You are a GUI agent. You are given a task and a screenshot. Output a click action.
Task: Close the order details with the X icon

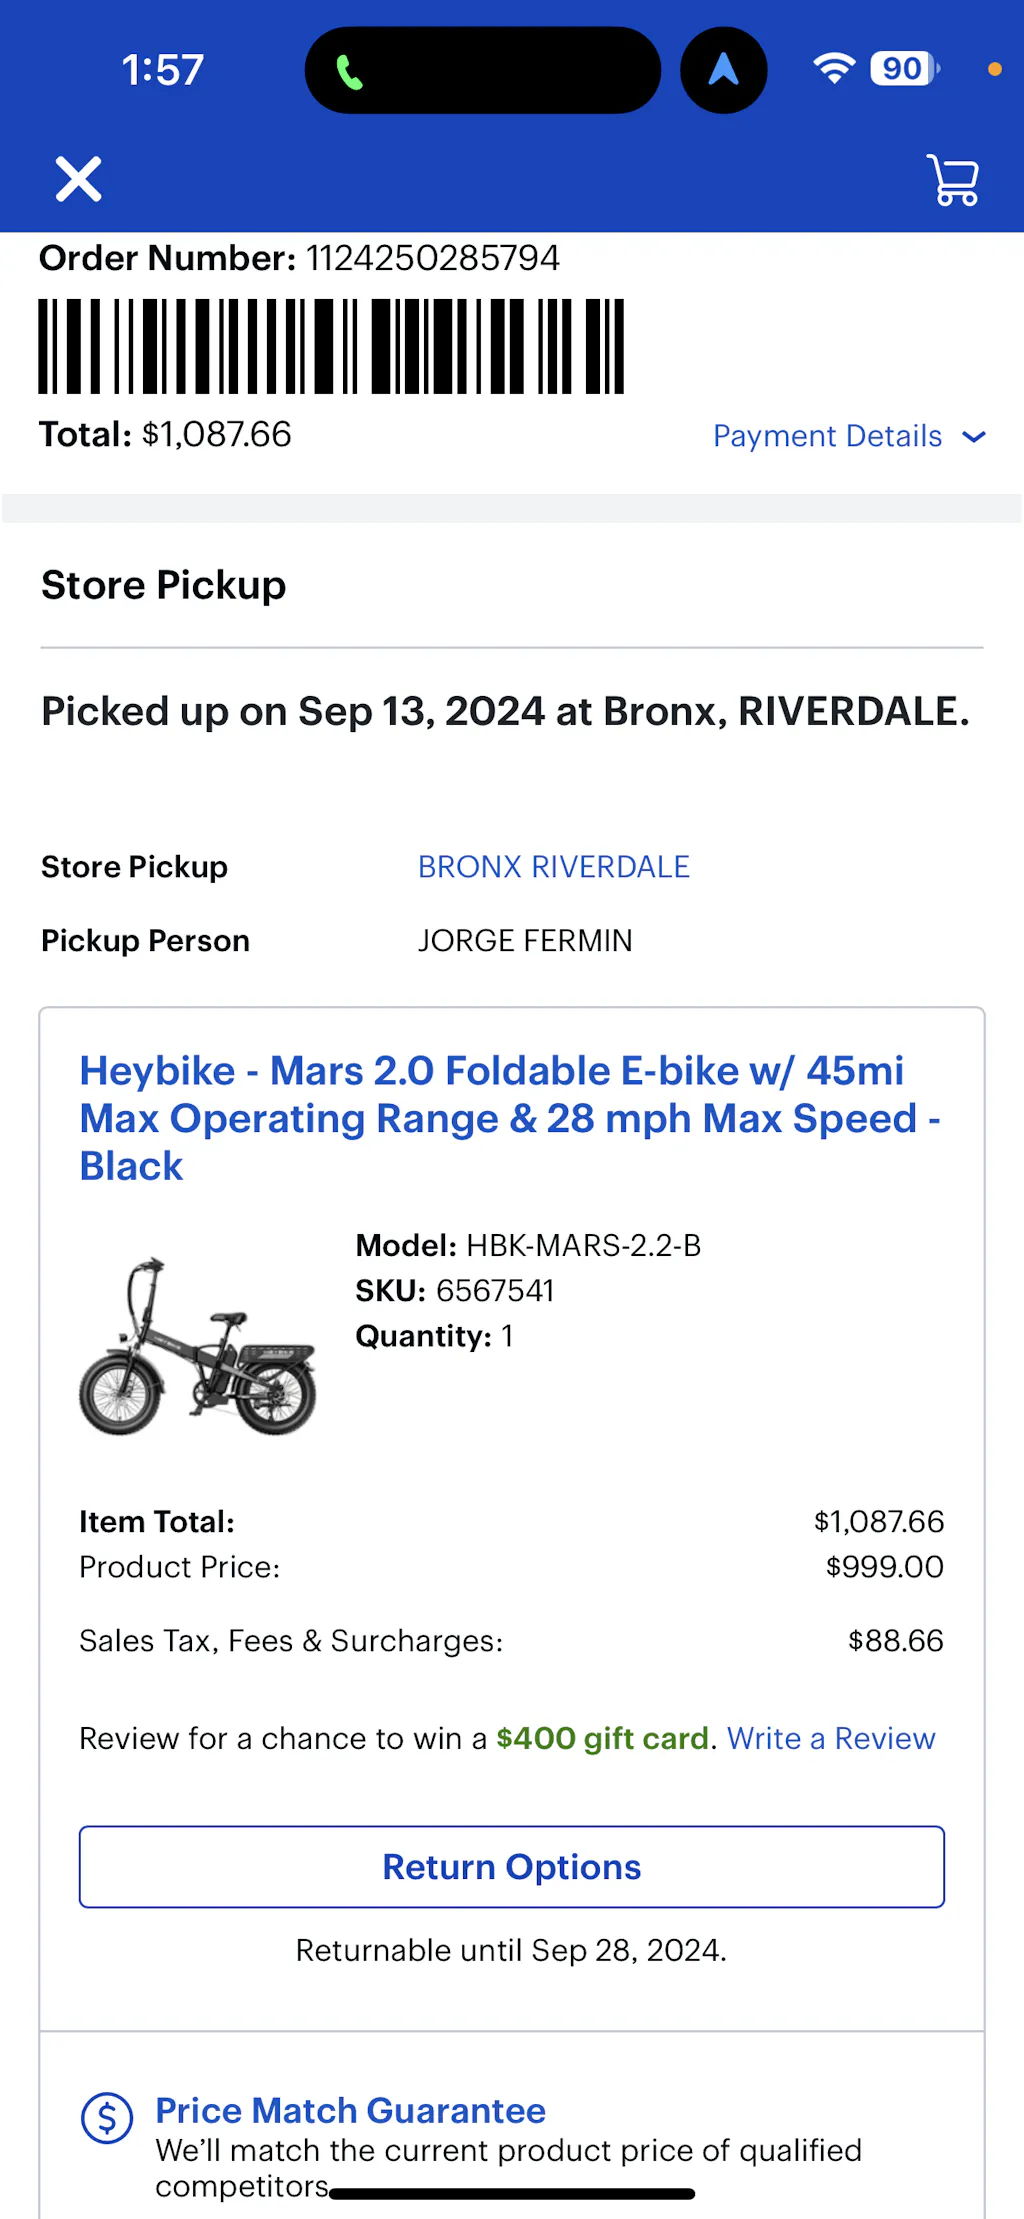(x=78, y=180)
